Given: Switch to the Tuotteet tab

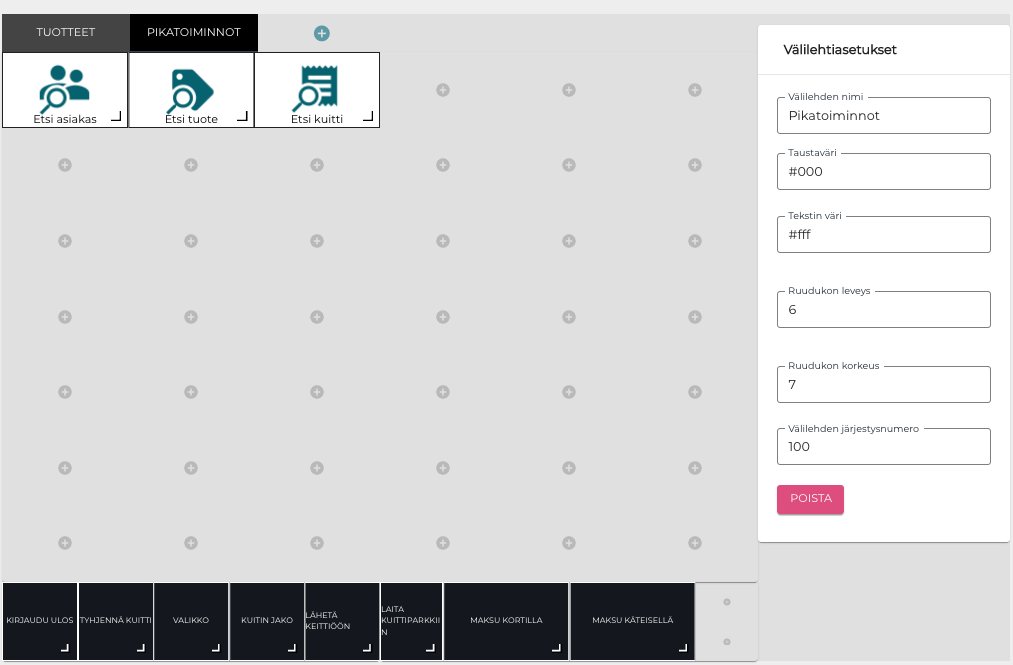Looking at the screenshot, I should 66,32.
